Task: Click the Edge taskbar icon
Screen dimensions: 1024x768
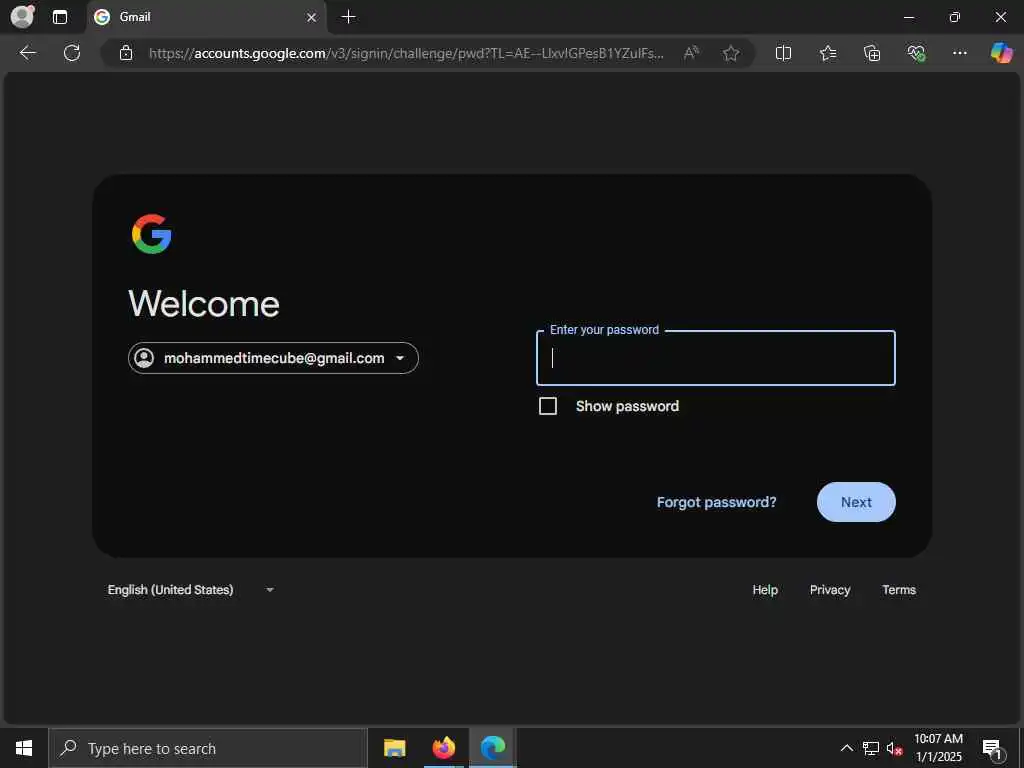Action: click(x=493, y=748)
